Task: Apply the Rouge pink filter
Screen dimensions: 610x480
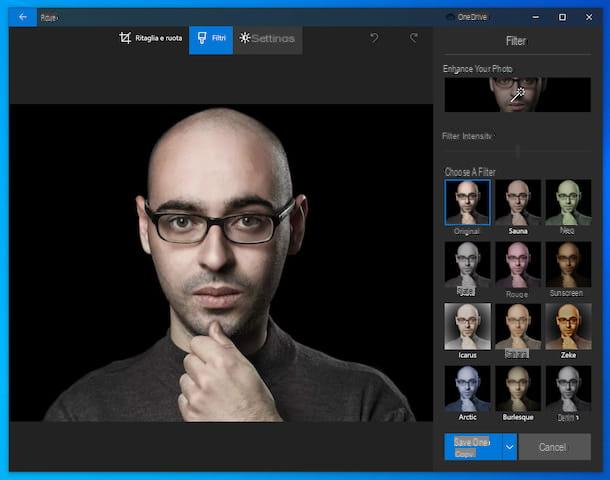Action: coord(518,265)
